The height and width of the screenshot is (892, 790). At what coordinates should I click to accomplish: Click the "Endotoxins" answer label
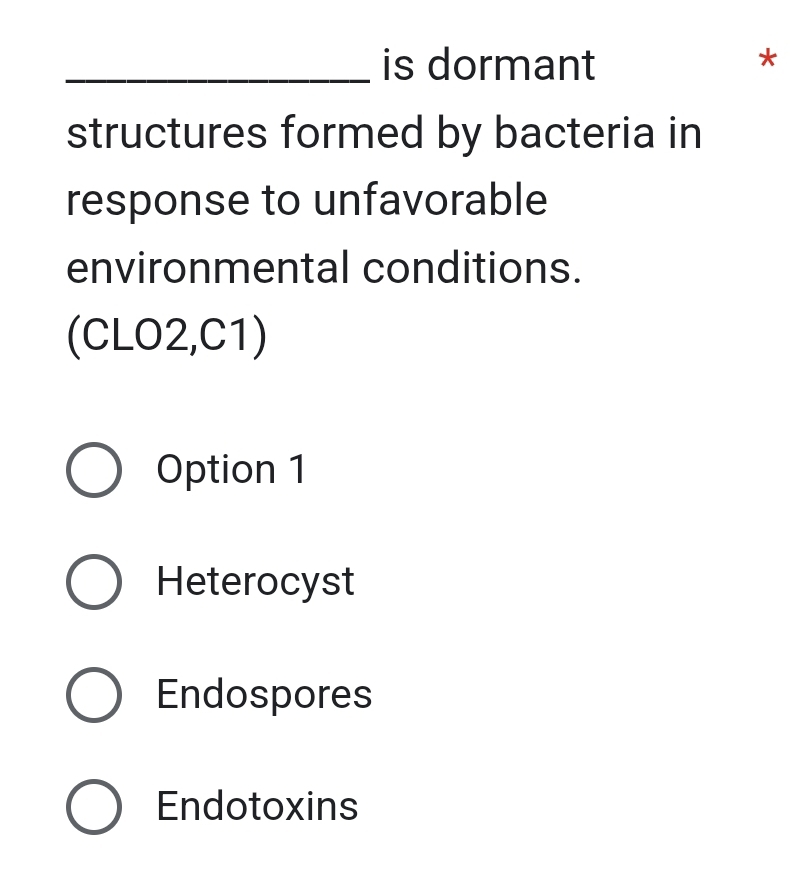tap(258, 807)
